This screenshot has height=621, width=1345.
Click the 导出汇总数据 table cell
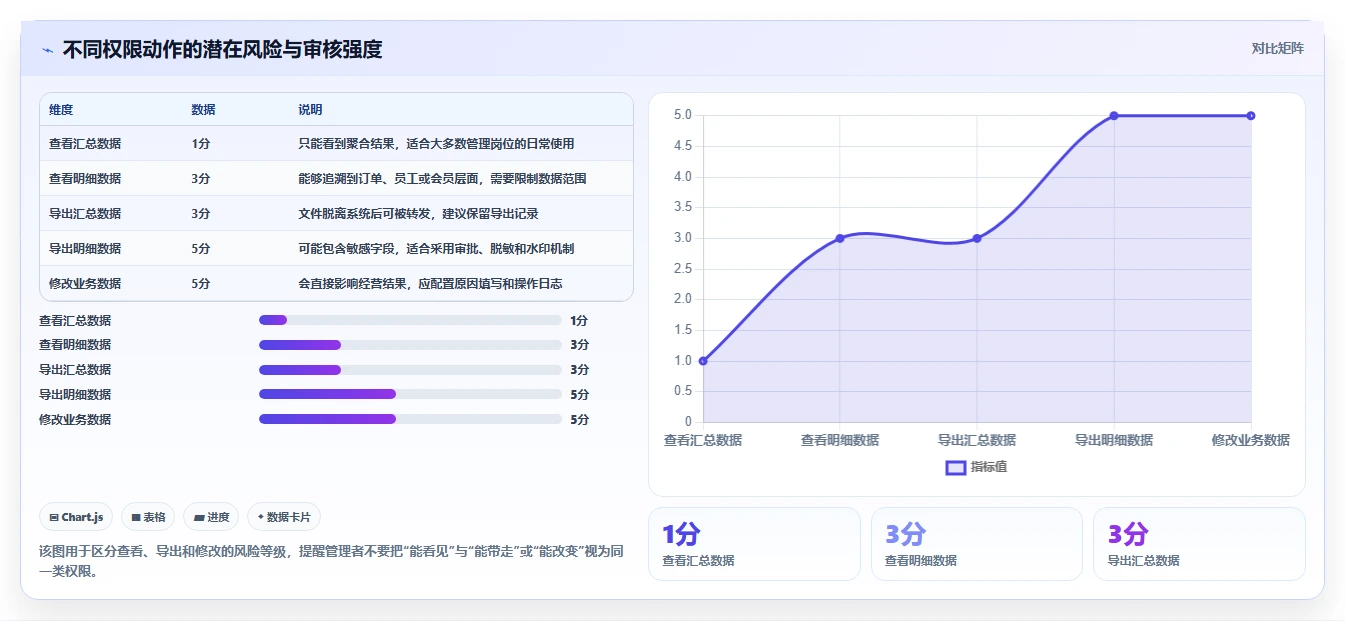(85, 213)
